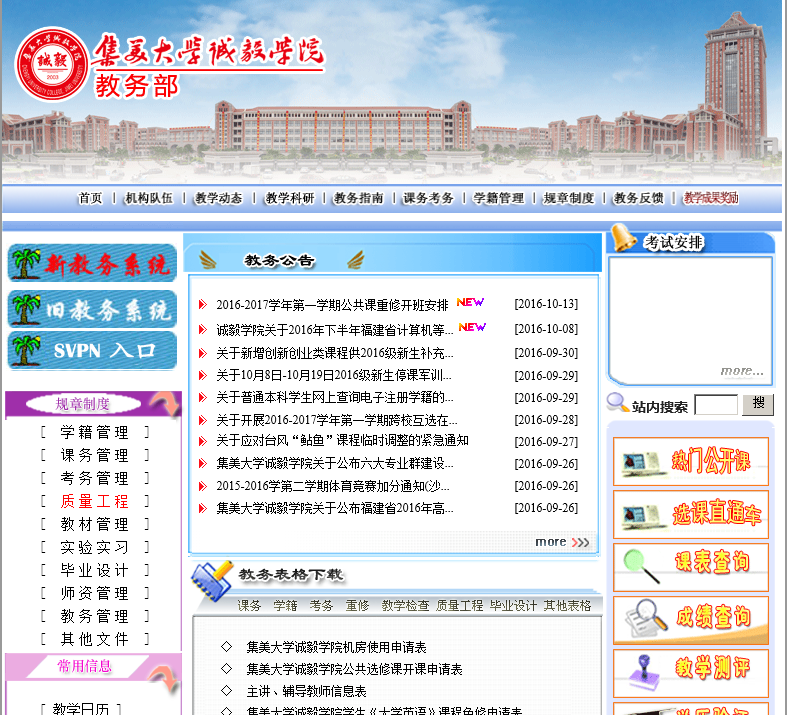Download 集美大学诚毅学院机房使用申请表
Viewport: 787px width, 715px height.
point(336,647)
